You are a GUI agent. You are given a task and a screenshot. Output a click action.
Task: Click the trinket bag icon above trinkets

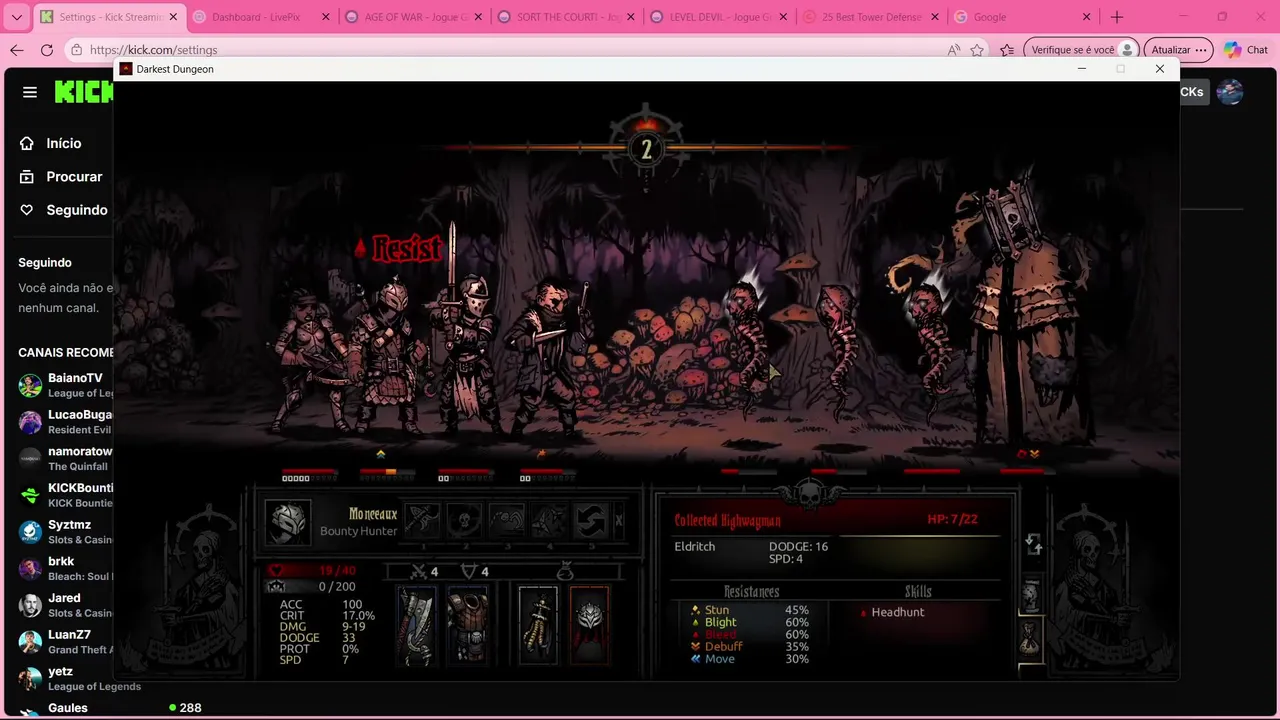point(564,571)
